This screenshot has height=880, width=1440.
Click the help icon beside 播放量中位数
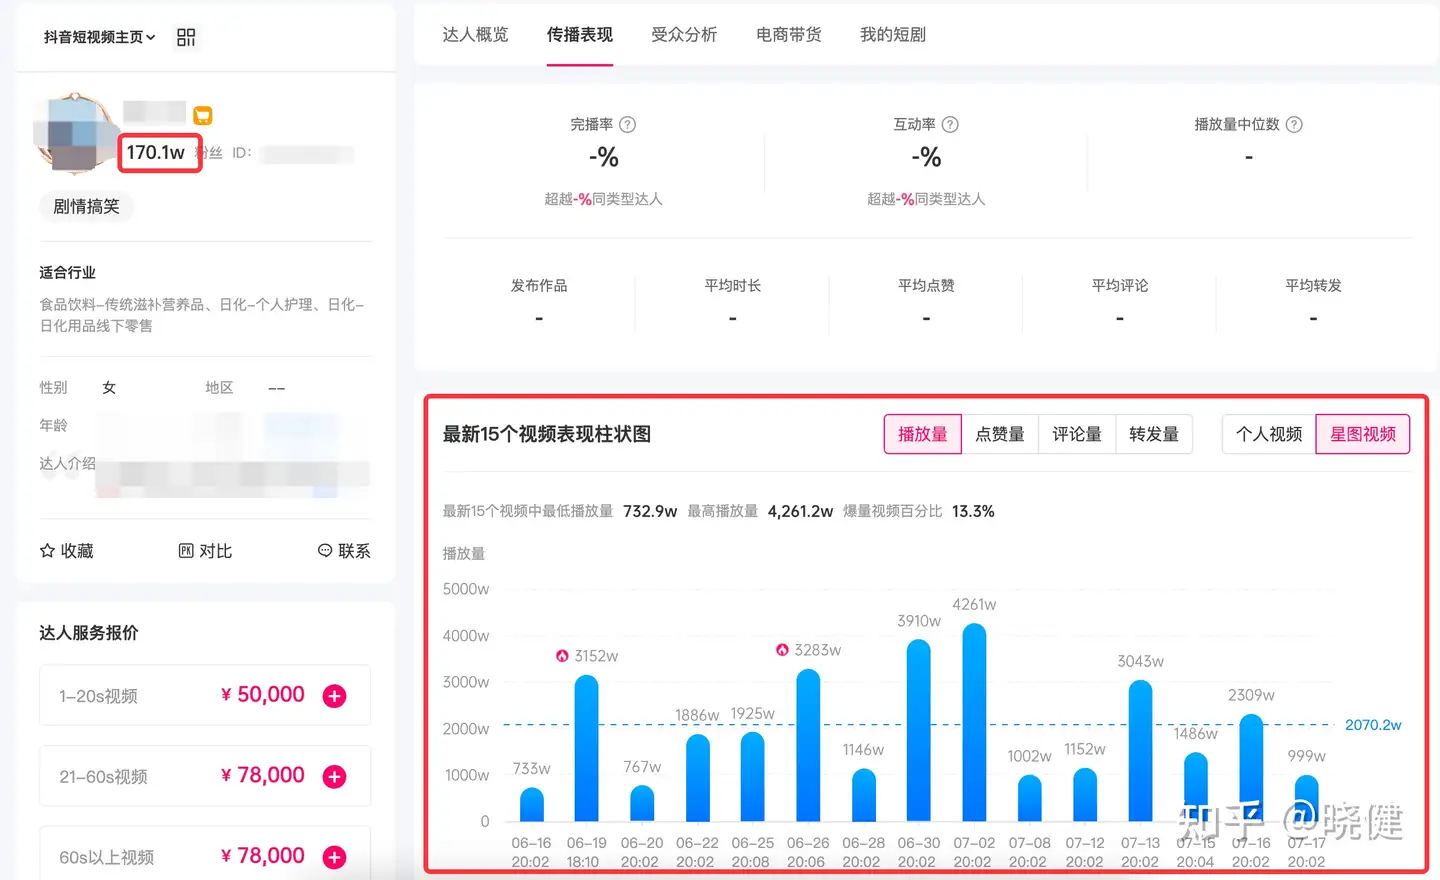click(1294, 125)
